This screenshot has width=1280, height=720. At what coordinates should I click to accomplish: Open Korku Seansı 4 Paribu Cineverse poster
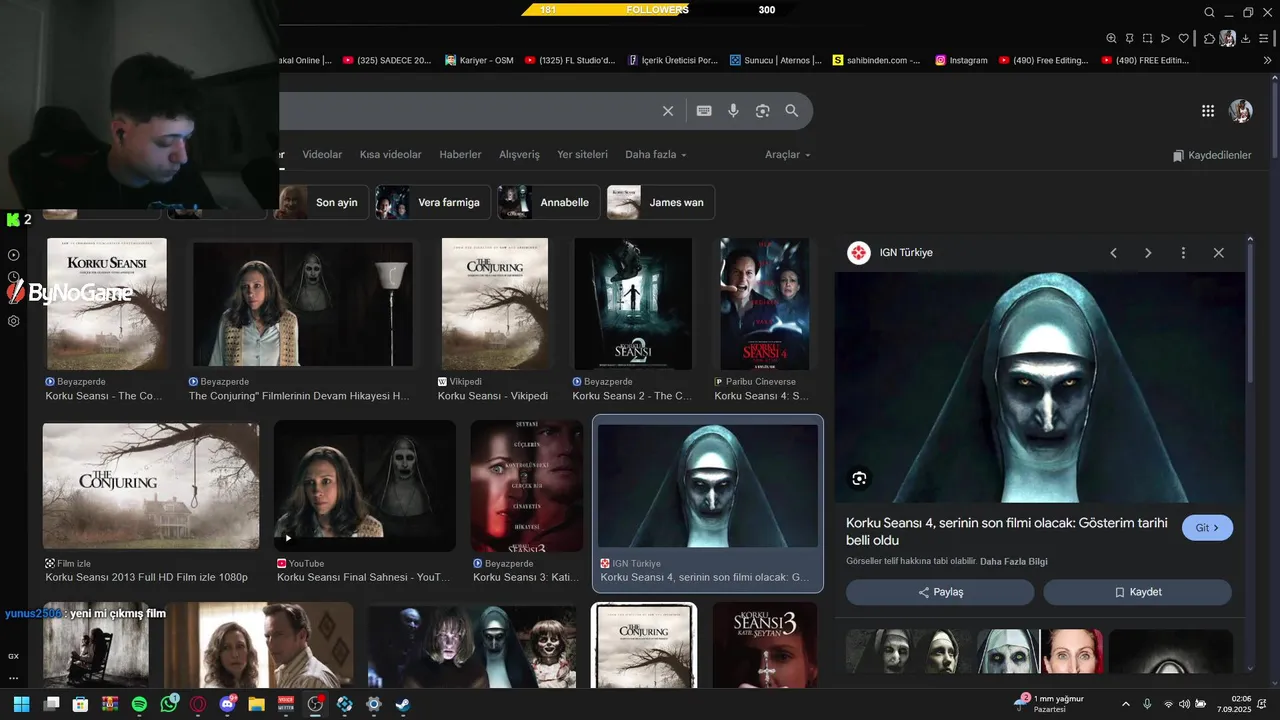[x=765, y=304]
